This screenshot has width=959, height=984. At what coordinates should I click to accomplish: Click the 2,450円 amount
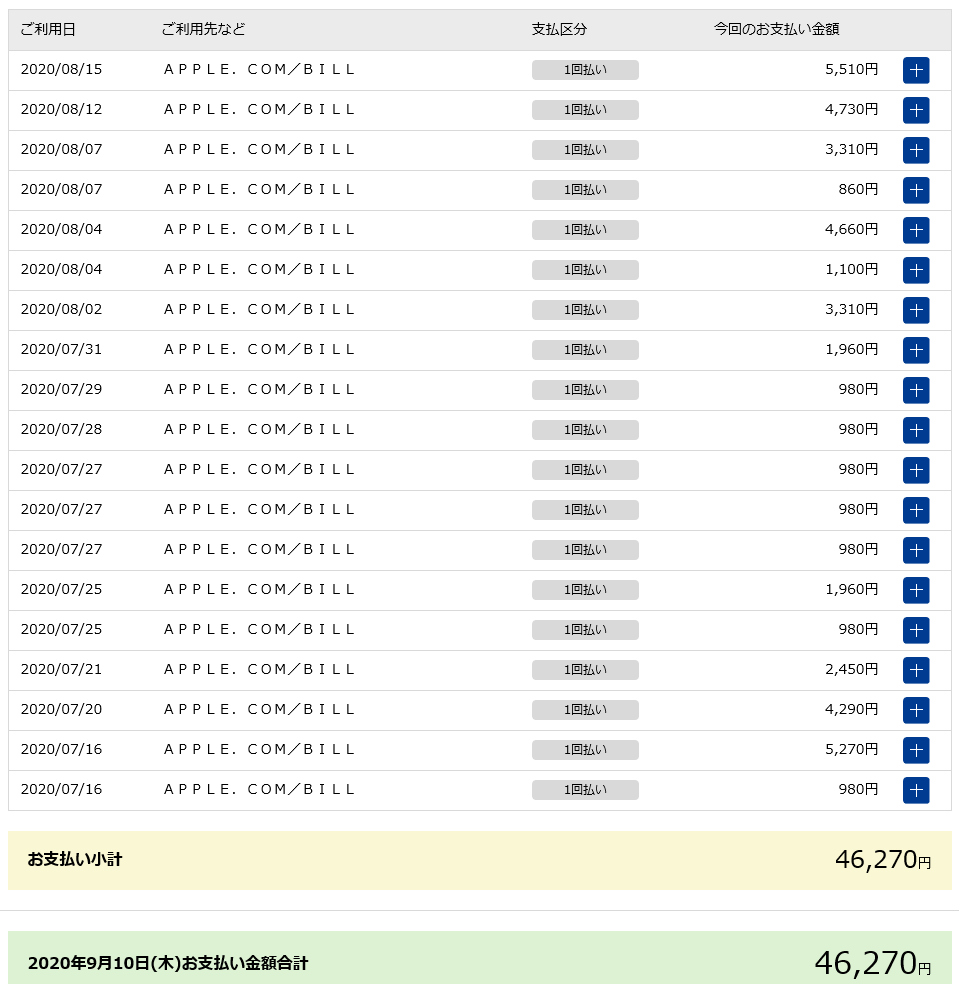click(x=852, y=670)
